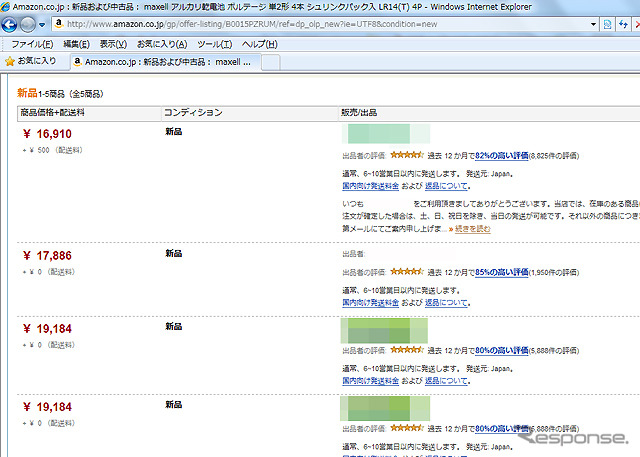Screen dimensions: 640x457
Task: Select the Amazon.co.jp browser tab
Action: pos(165,62)
